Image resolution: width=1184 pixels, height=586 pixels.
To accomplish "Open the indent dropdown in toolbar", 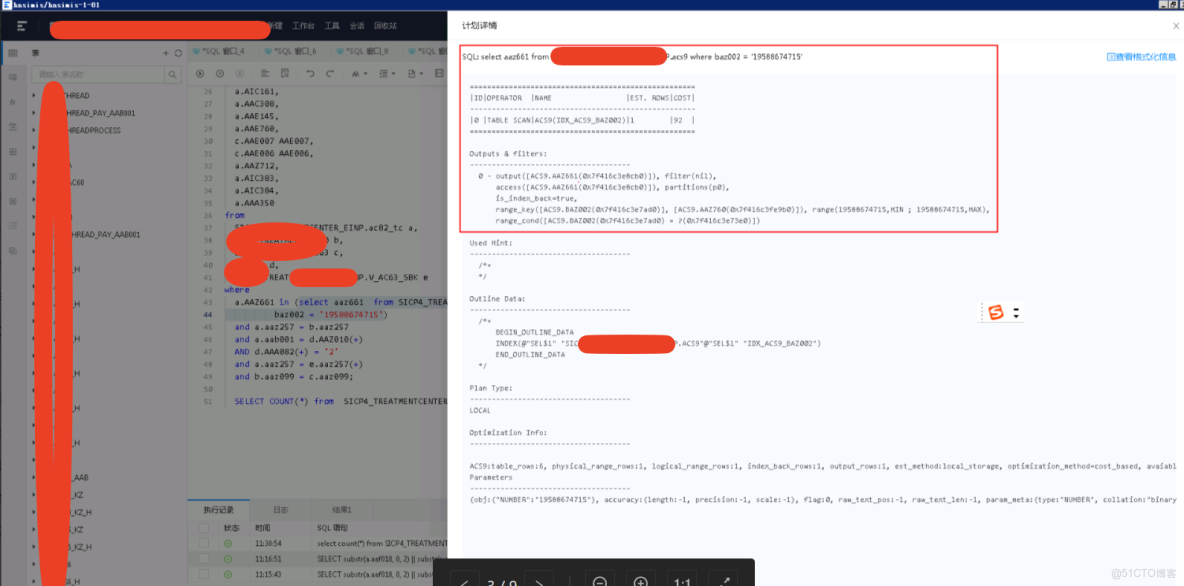I will coord(387,74).
